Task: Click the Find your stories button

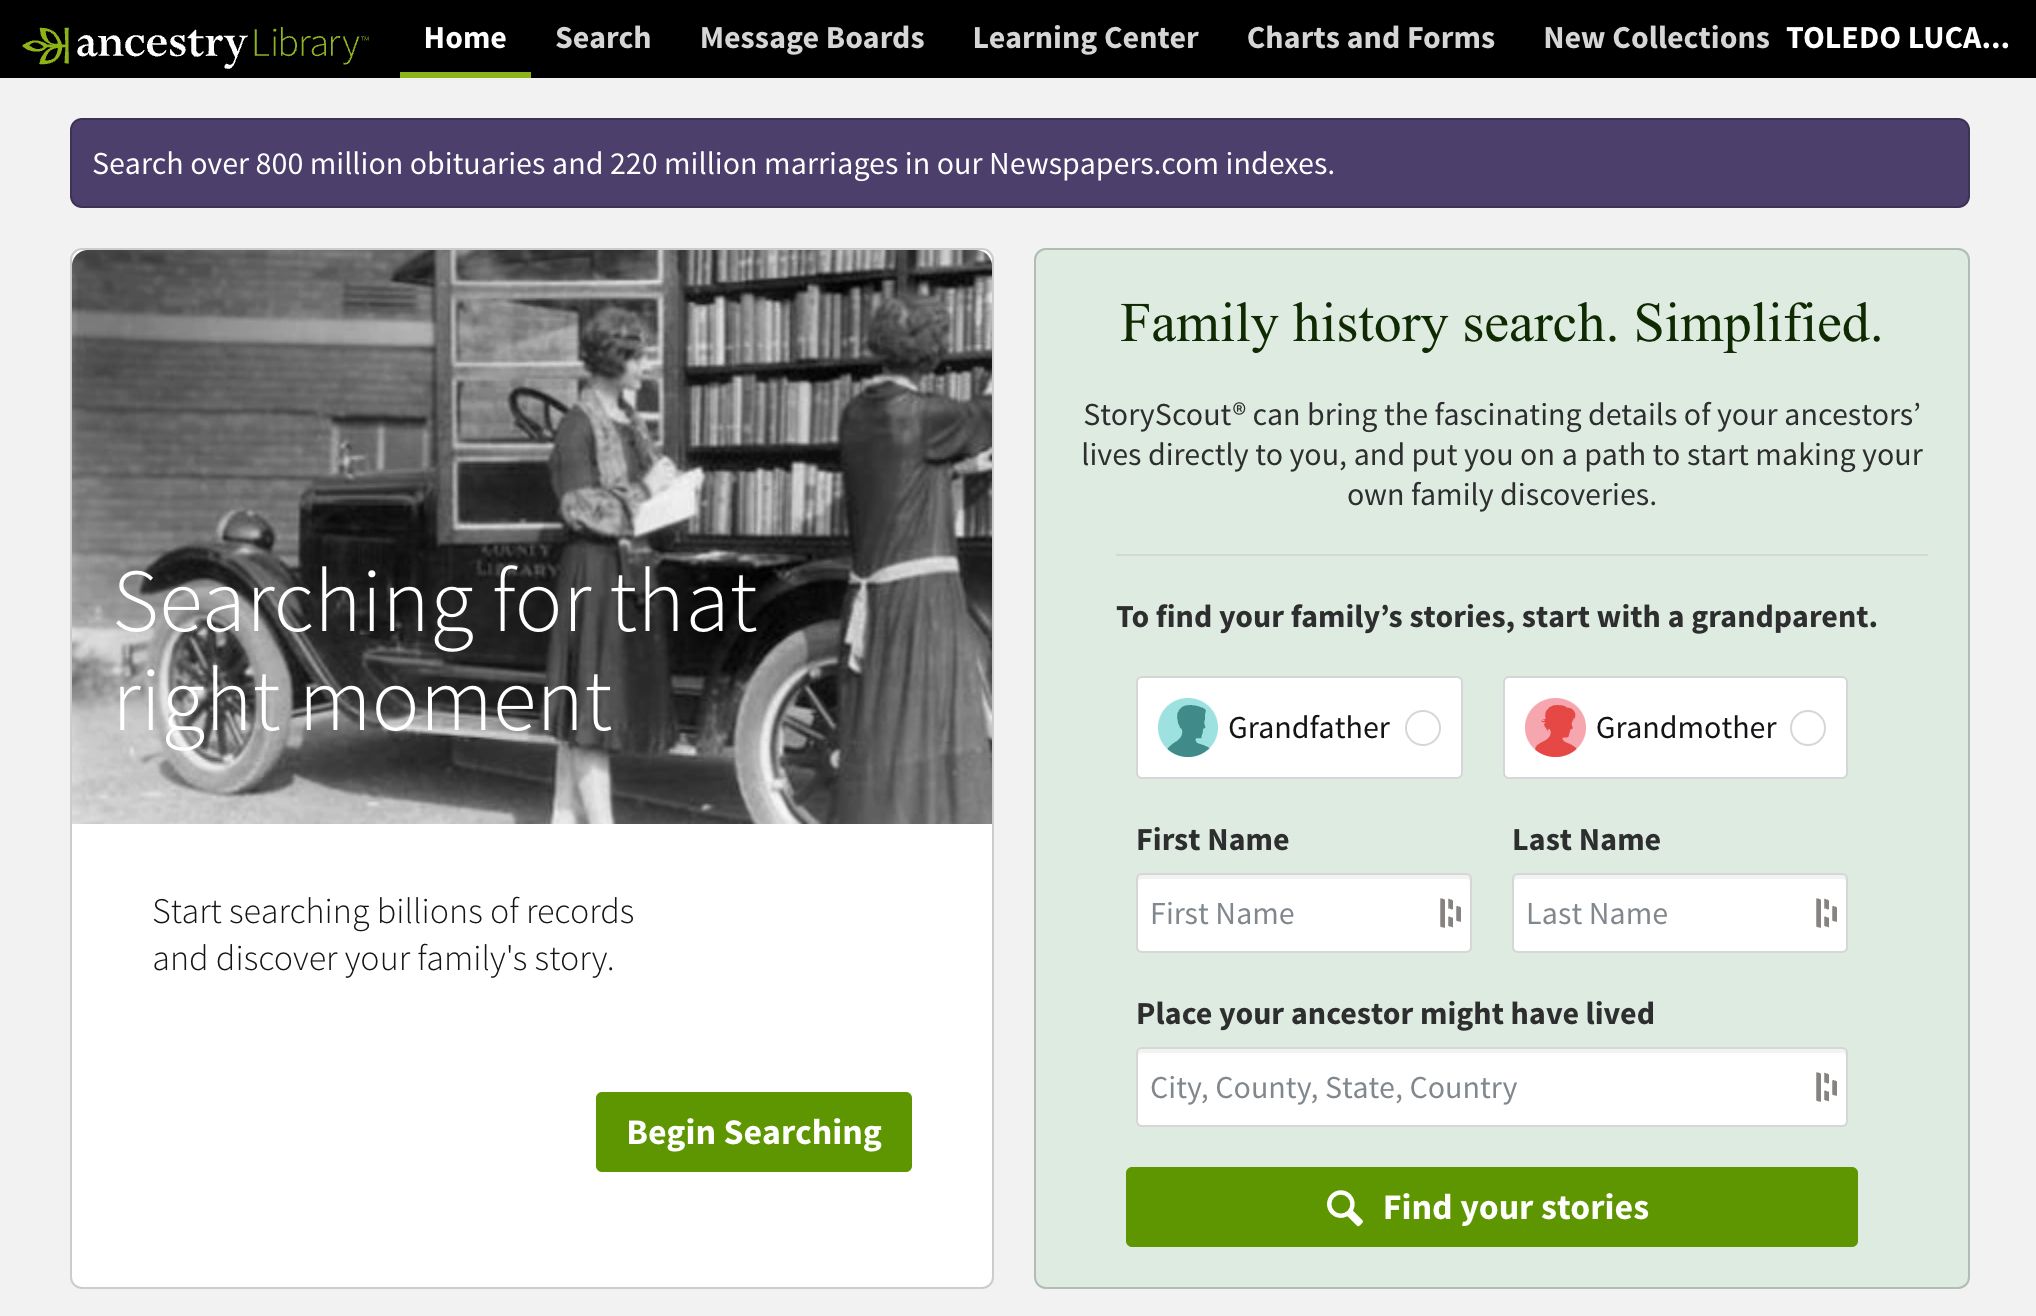Action: point(1492,1207)
